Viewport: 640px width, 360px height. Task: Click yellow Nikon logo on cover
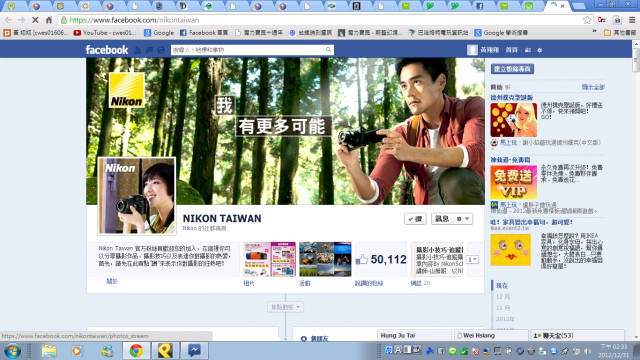click(127, 90)
